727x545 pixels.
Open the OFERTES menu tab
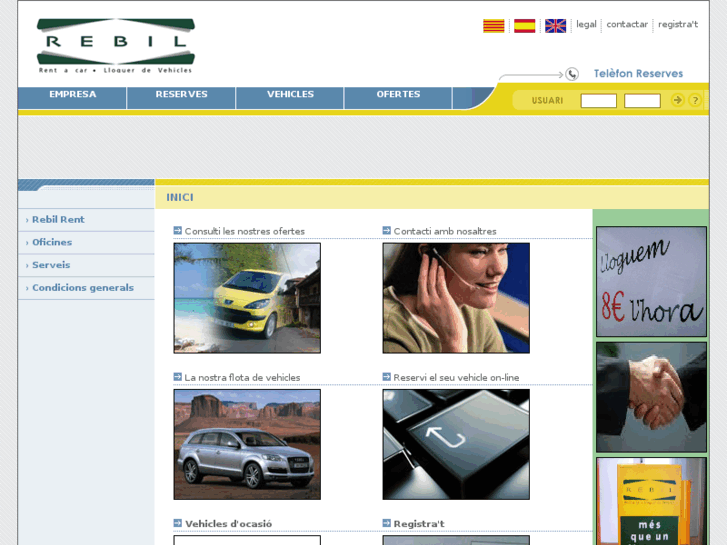(398, 97)
